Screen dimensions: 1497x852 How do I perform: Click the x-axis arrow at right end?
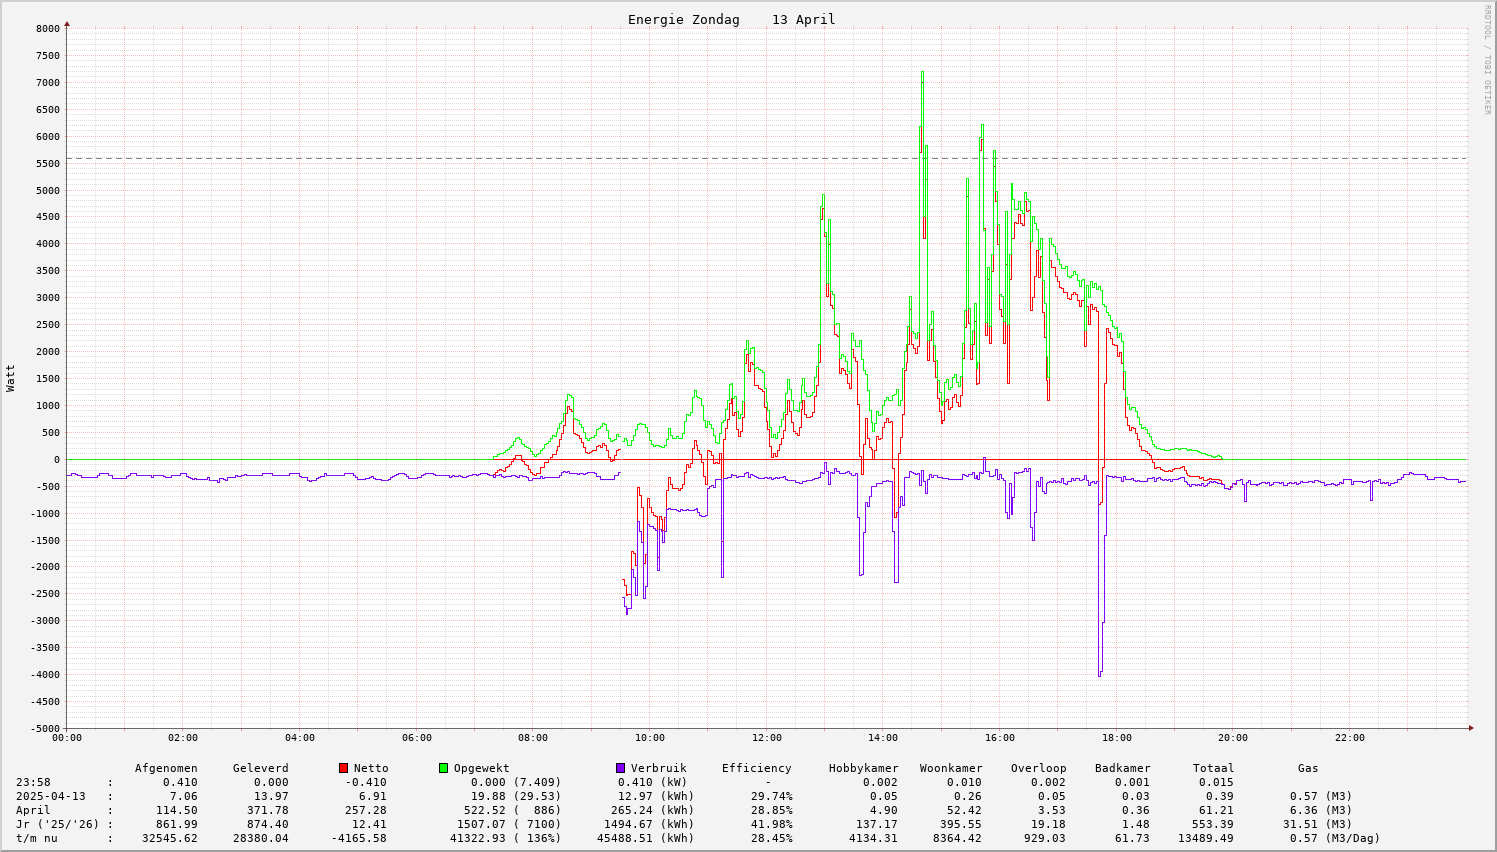pos(1471,728)
